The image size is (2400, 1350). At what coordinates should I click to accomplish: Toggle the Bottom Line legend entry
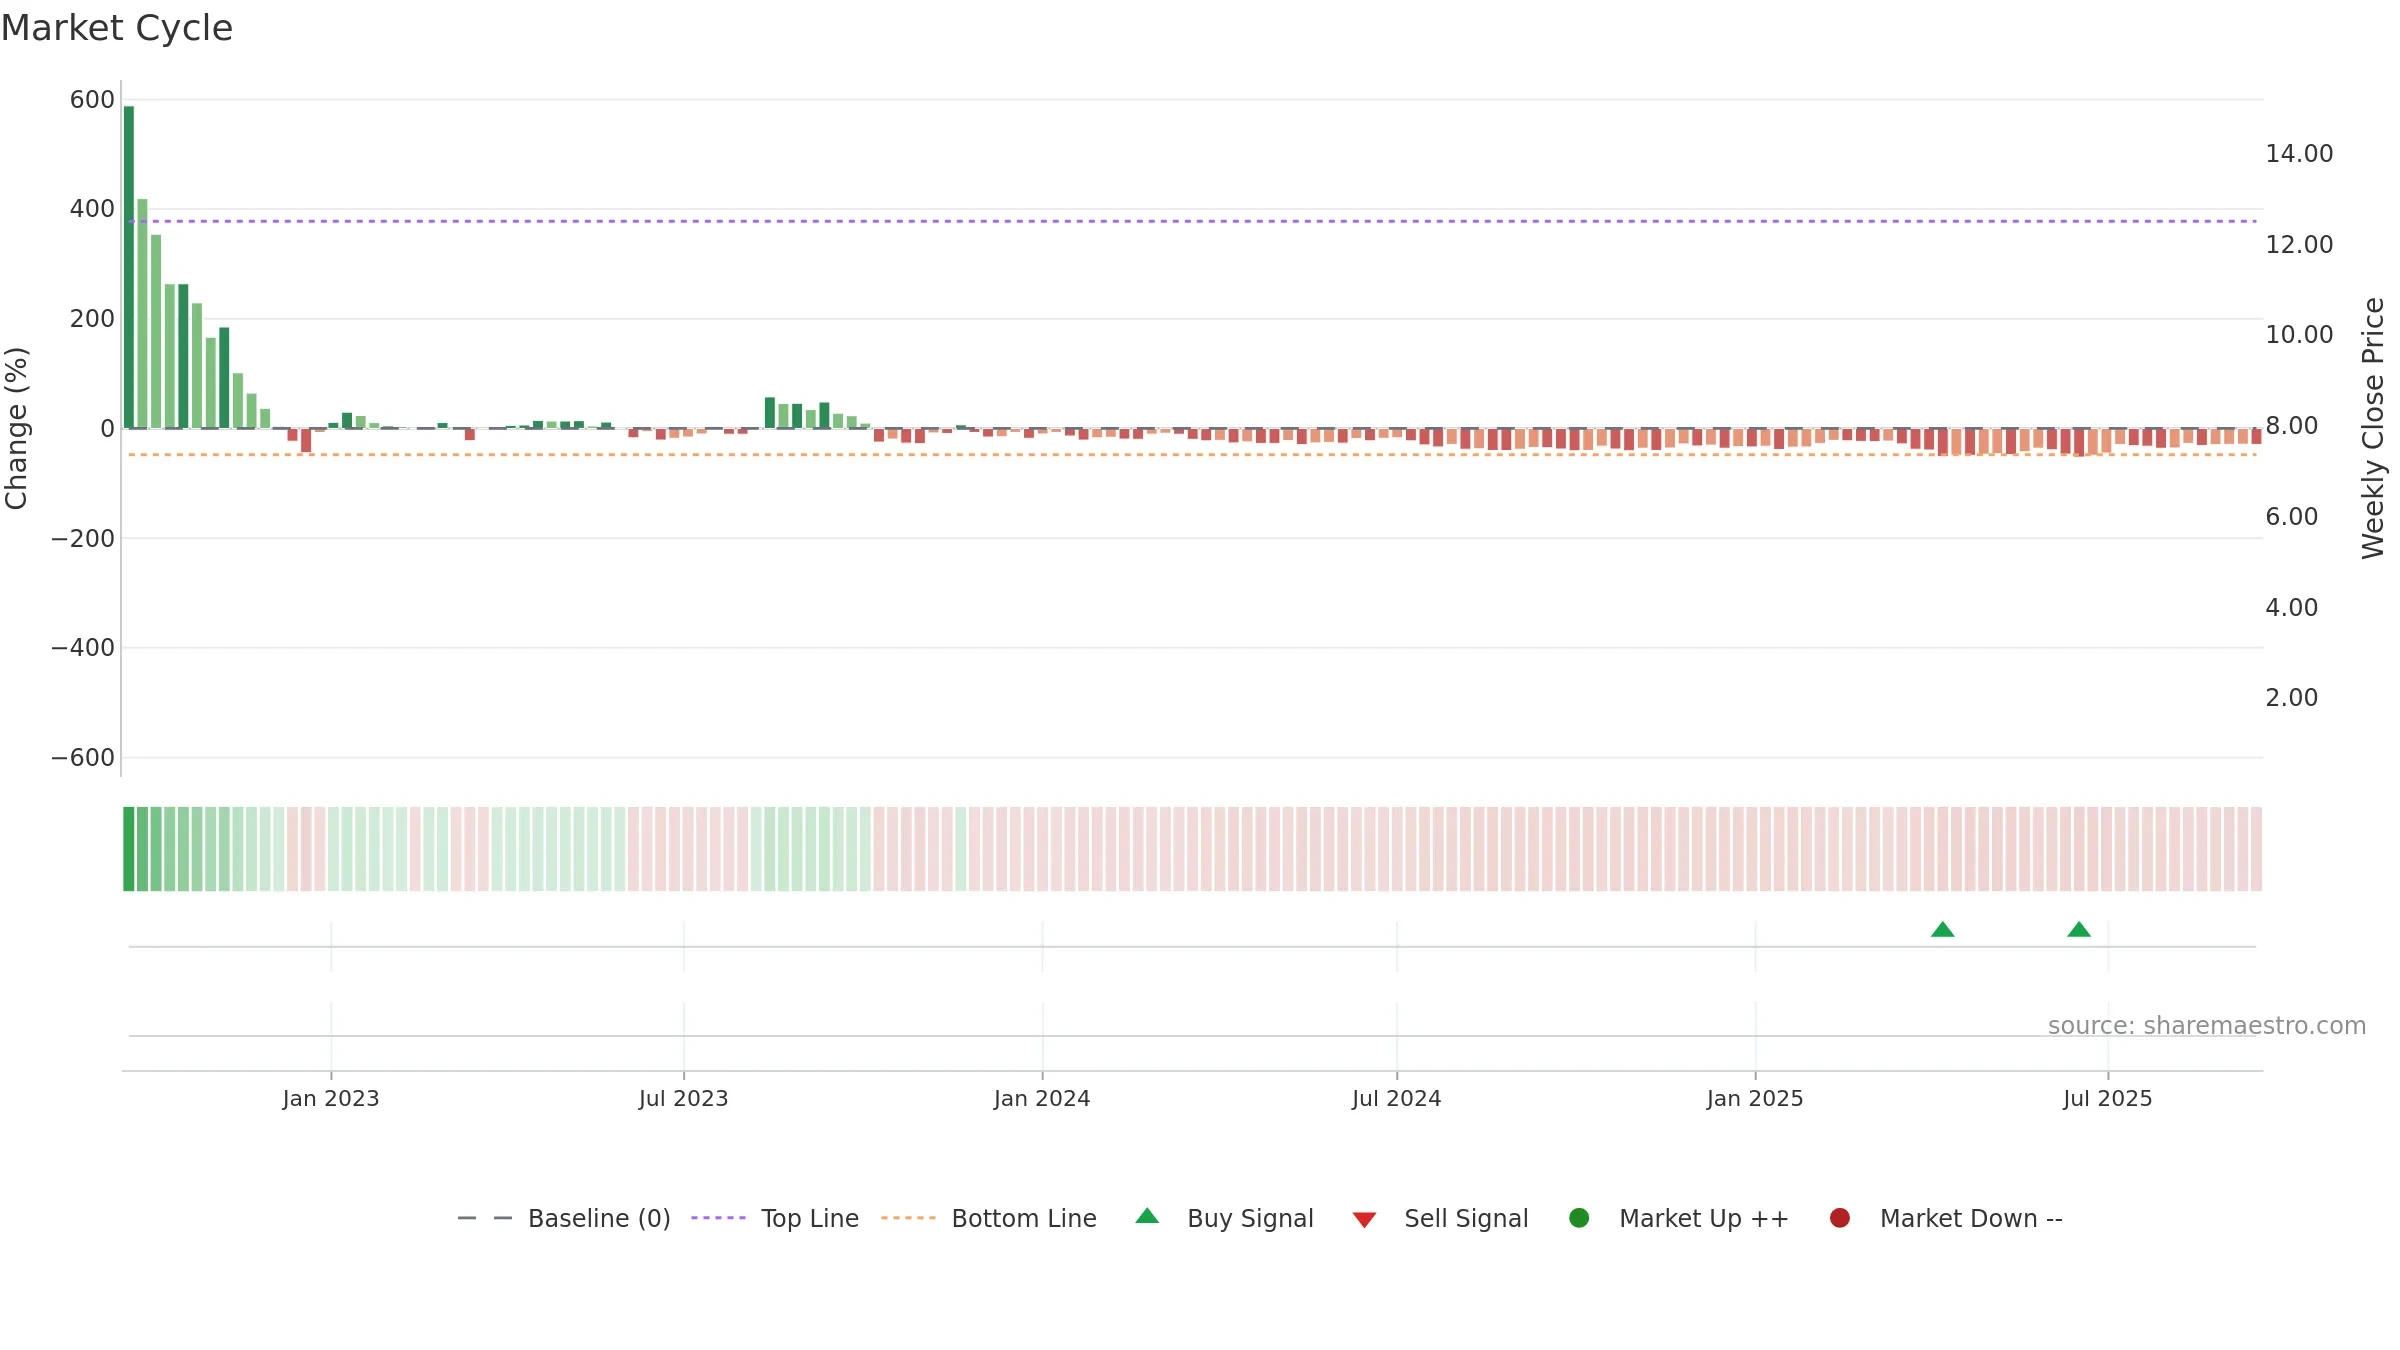[989, 1218]
